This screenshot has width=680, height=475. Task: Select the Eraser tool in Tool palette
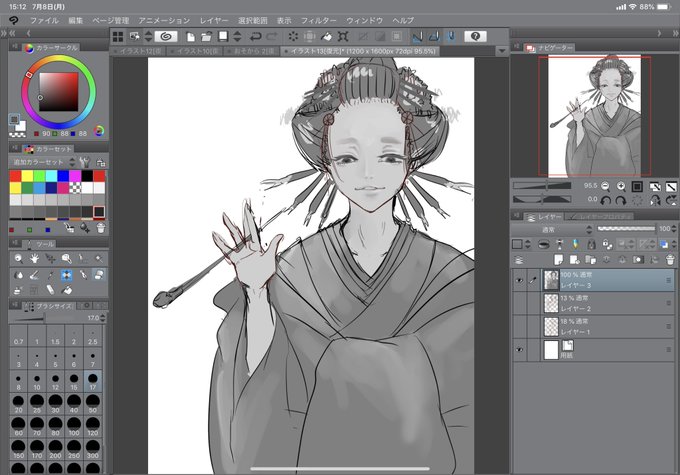pos(99,275)
